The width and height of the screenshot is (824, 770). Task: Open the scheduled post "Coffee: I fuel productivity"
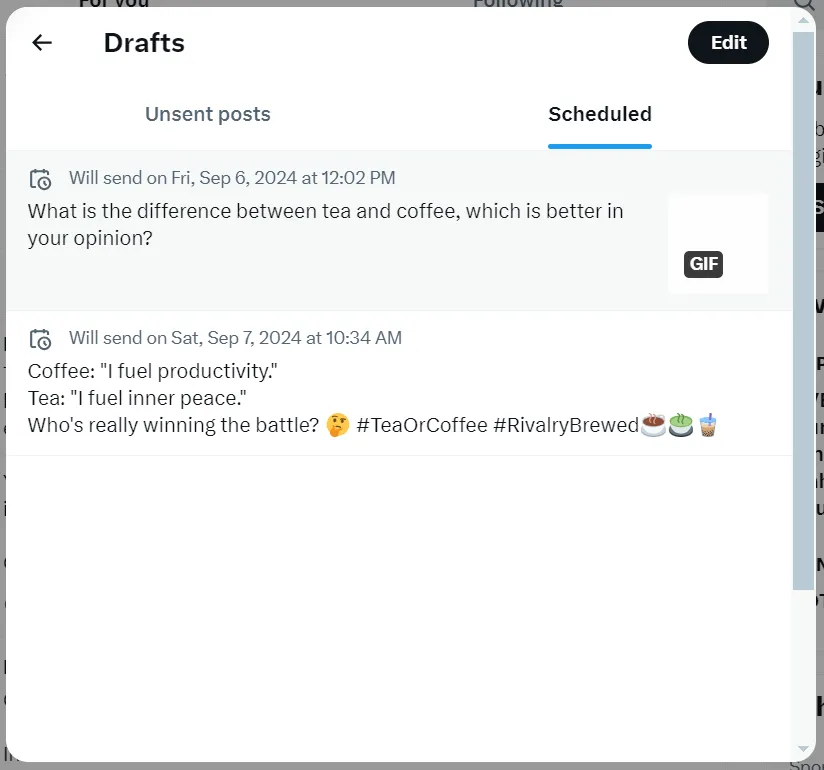pos(399,383)
